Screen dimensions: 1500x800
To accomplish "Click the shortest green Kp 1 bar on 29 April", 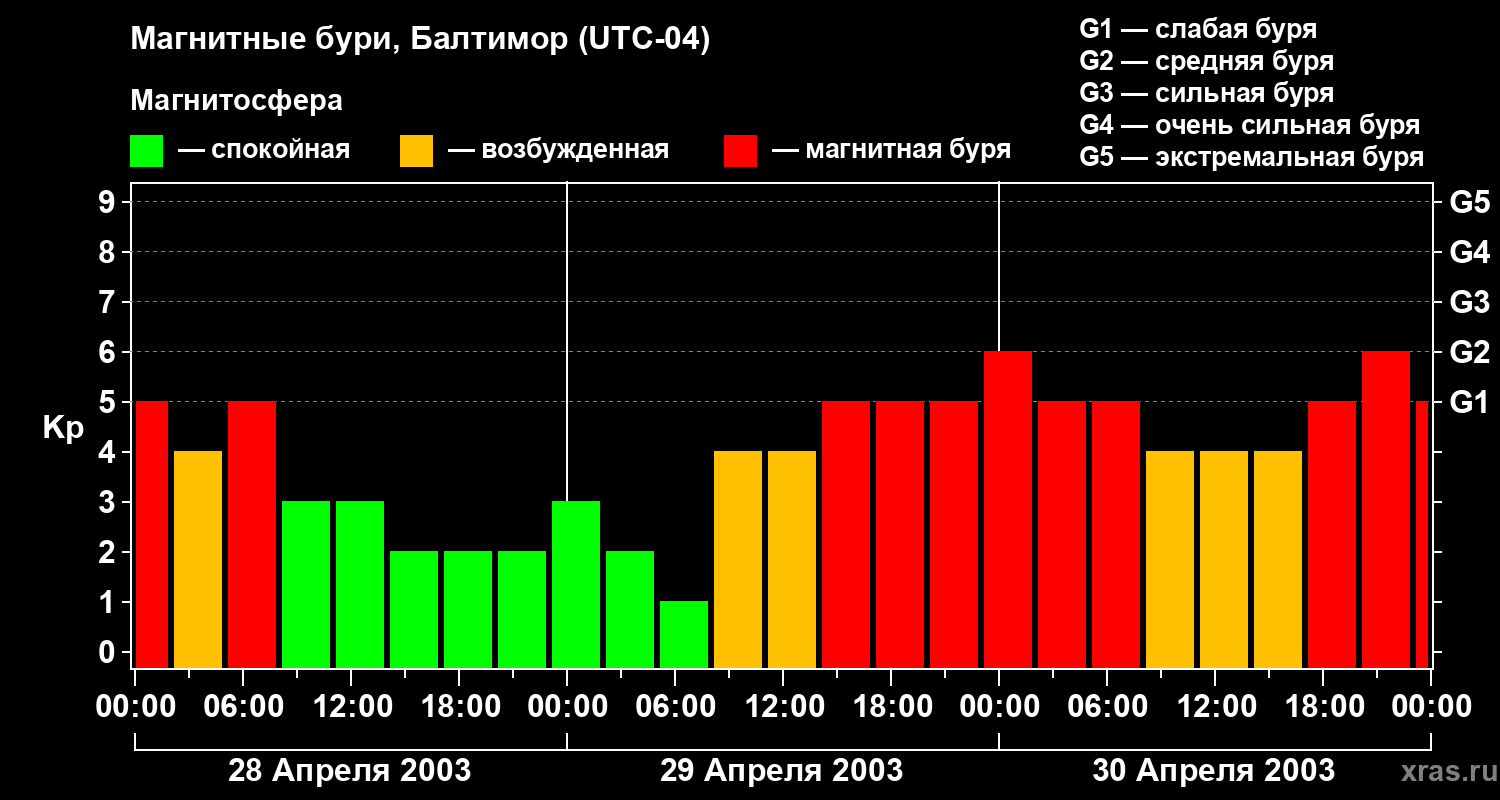I will [x=684, y=635].
